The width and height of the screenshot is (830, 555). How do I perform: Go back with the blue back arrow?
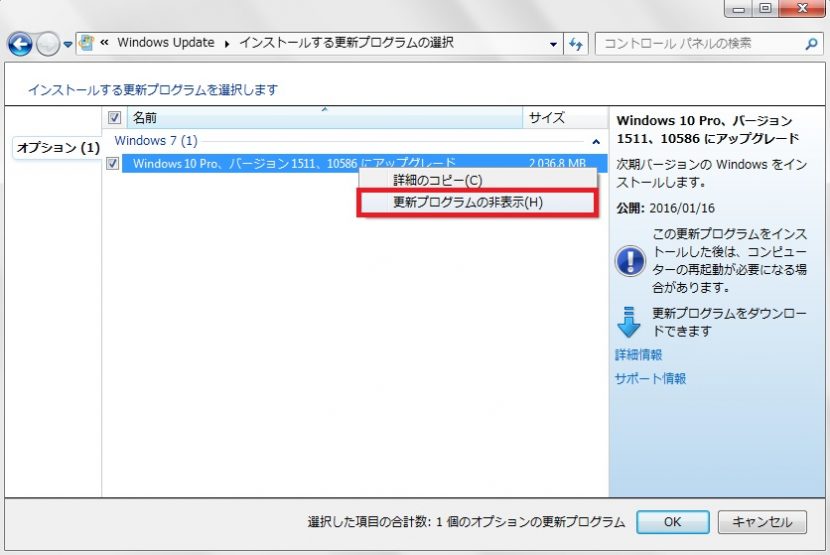20,44
